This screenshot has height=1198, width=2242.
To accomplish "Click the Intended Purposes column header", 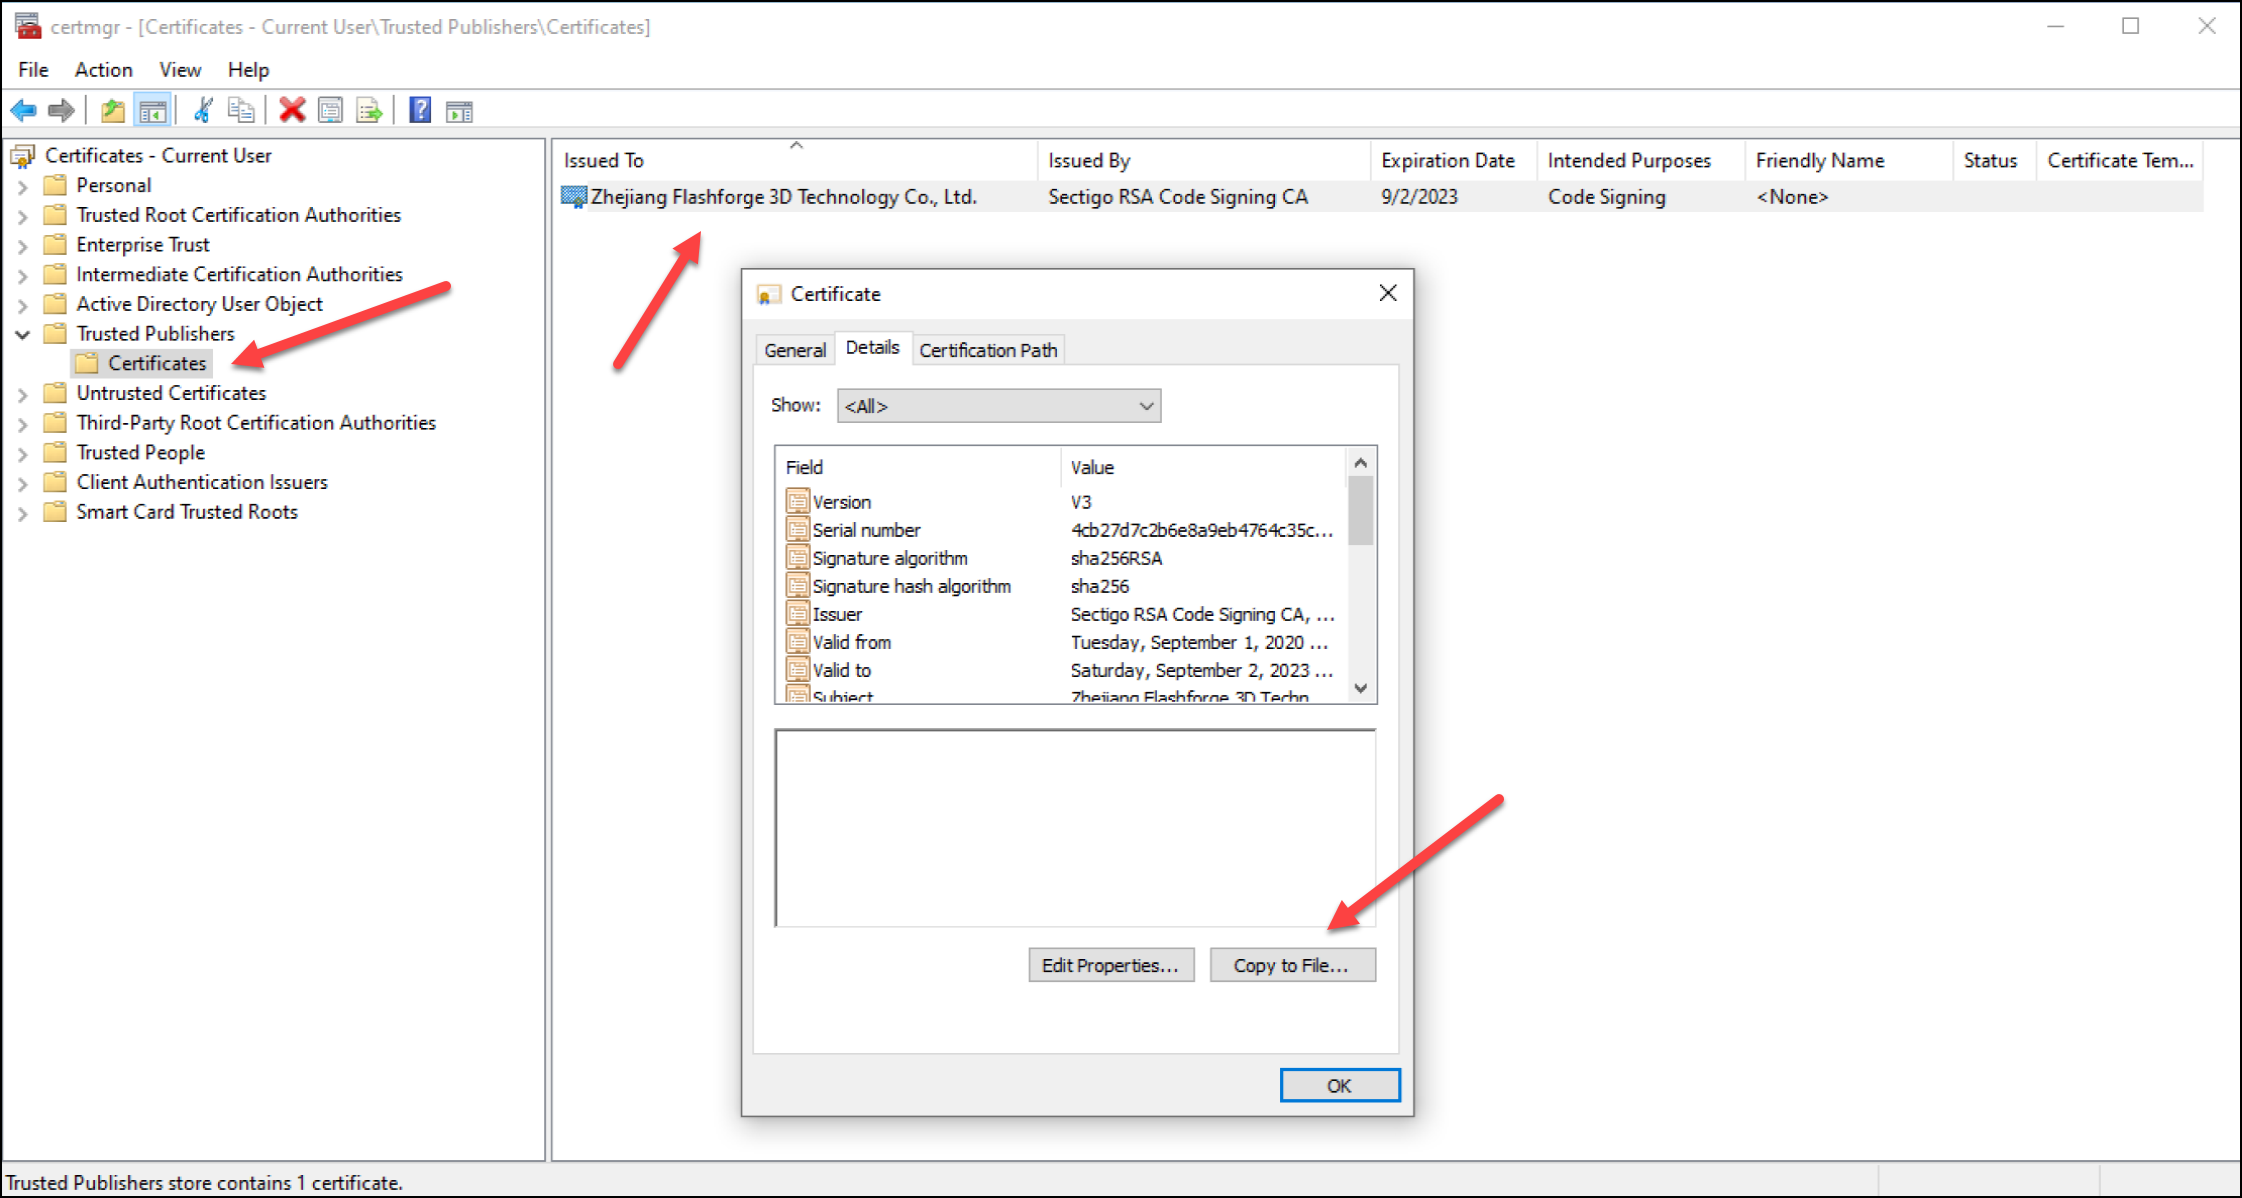I will 1640,160.
